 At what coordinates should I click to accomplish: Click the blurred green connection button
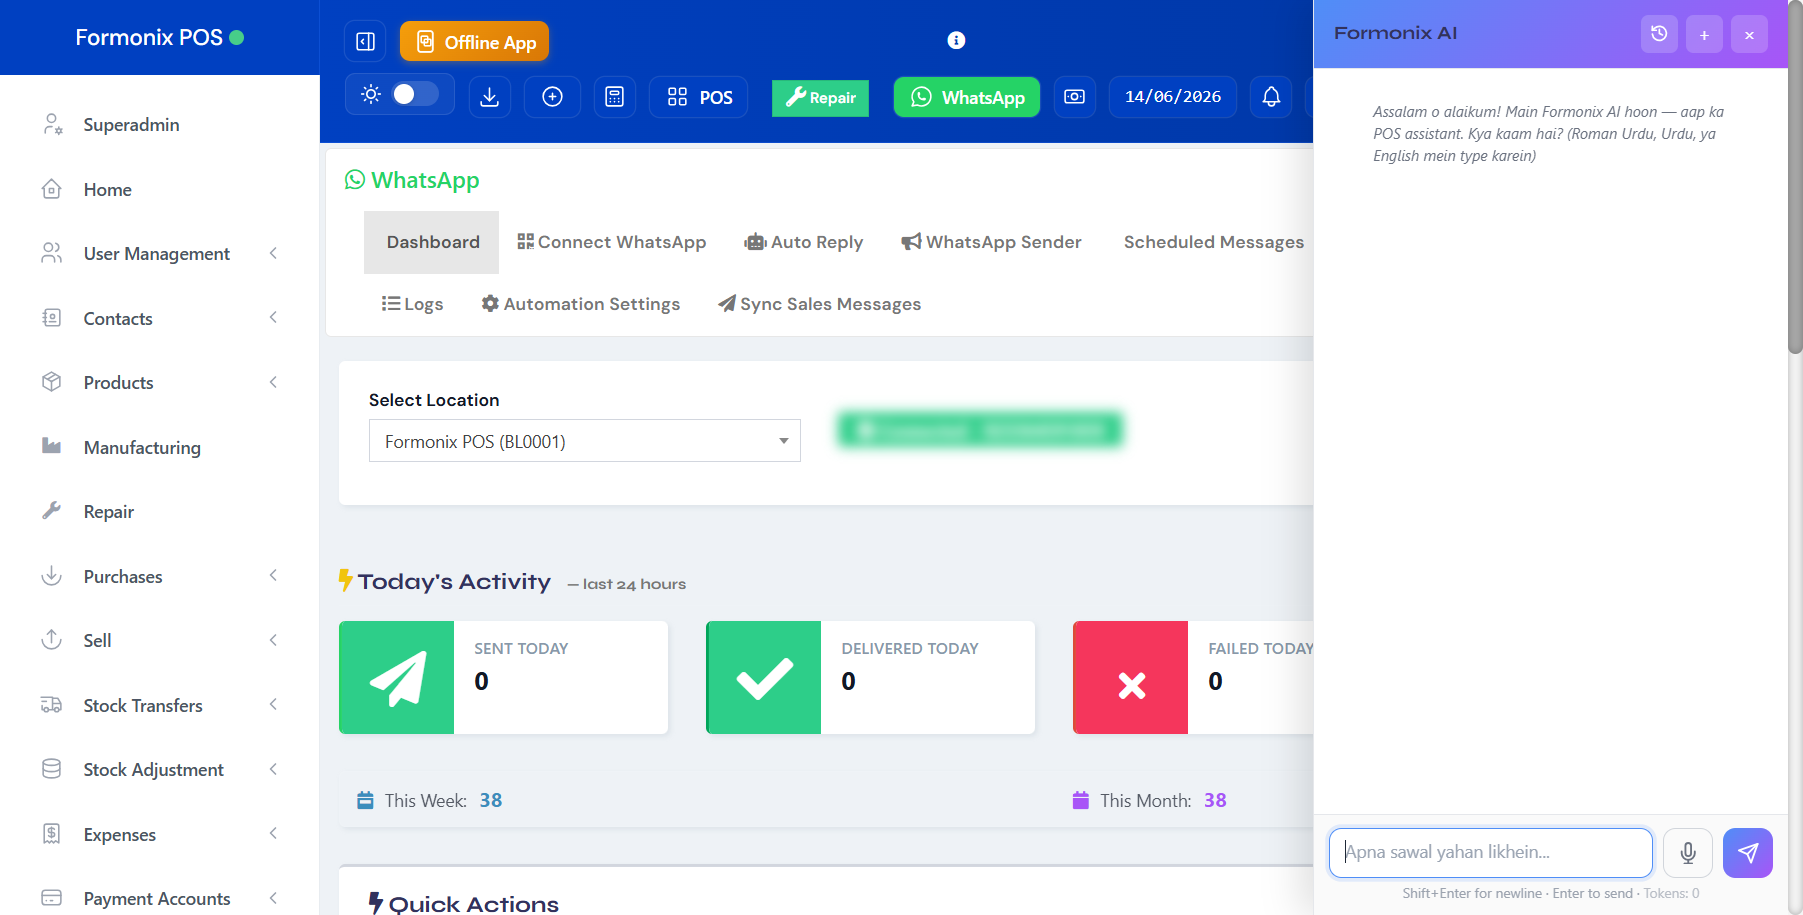coord(980,430)
